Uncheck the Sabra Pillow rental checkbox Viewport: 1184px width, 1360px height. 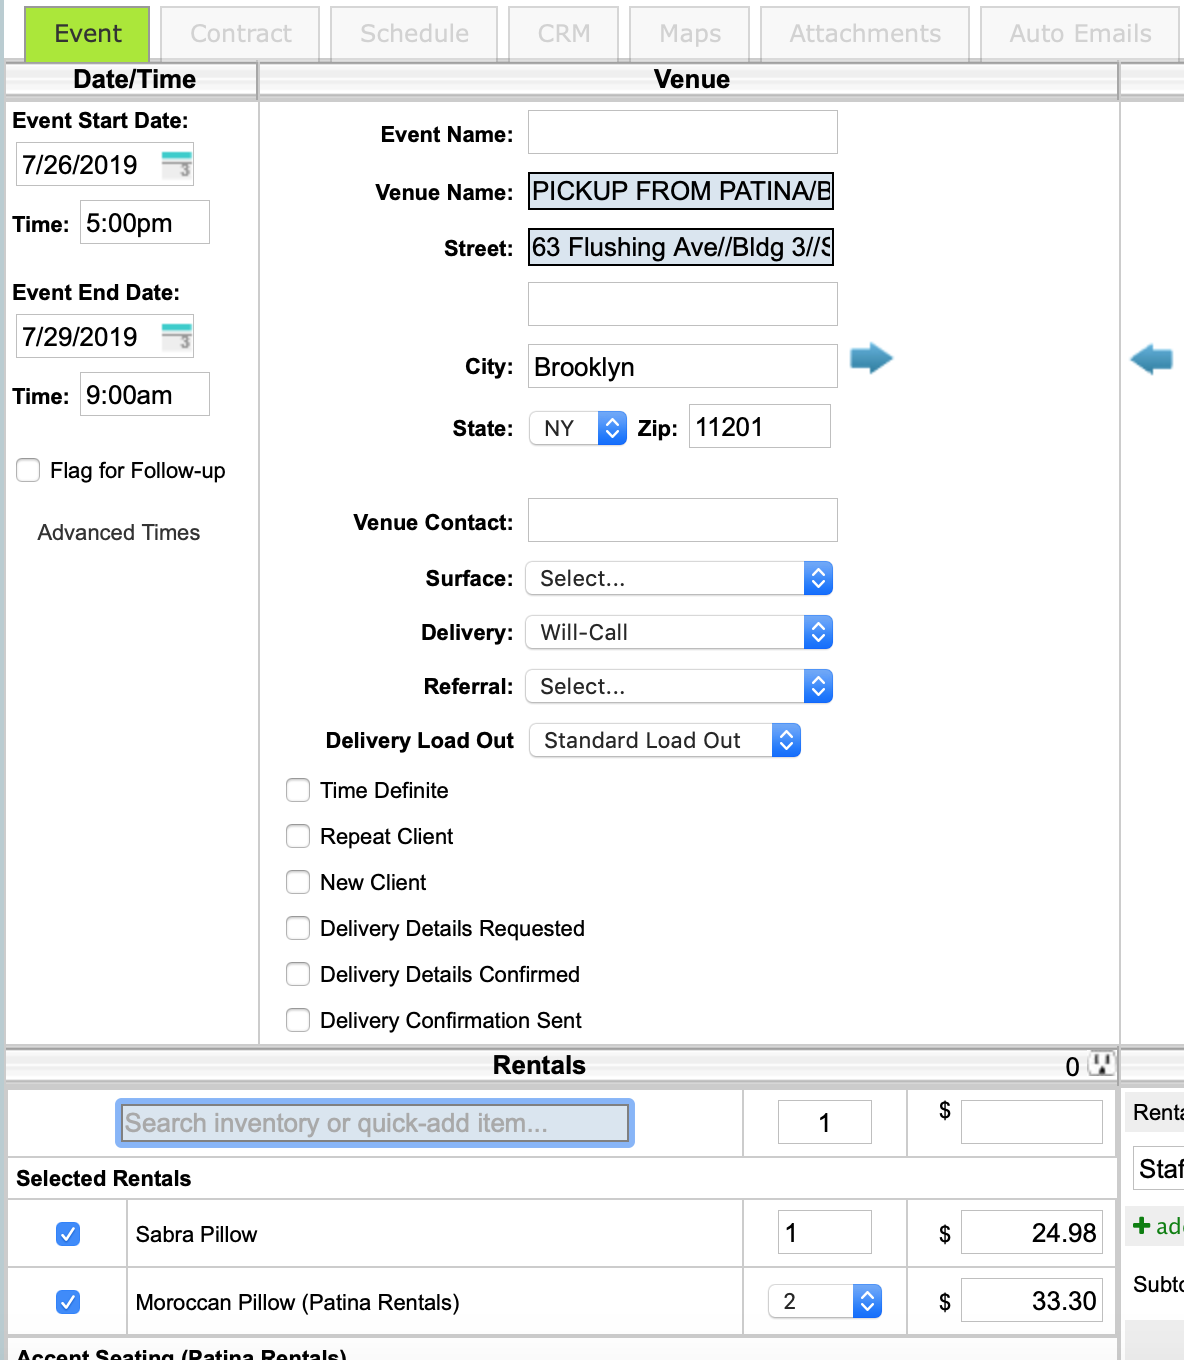tap(68, 1234)
